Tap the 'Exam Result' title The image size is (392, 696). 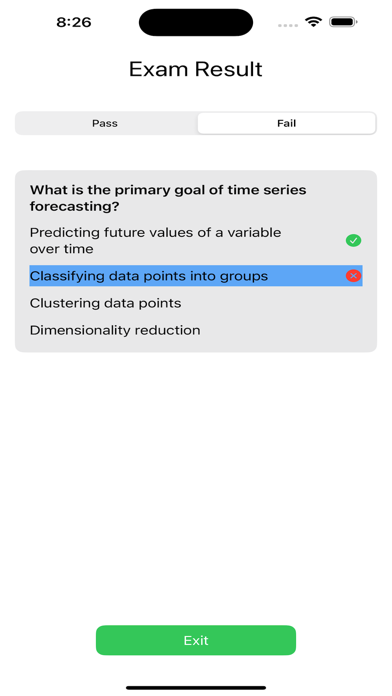[x=196, y=69]
